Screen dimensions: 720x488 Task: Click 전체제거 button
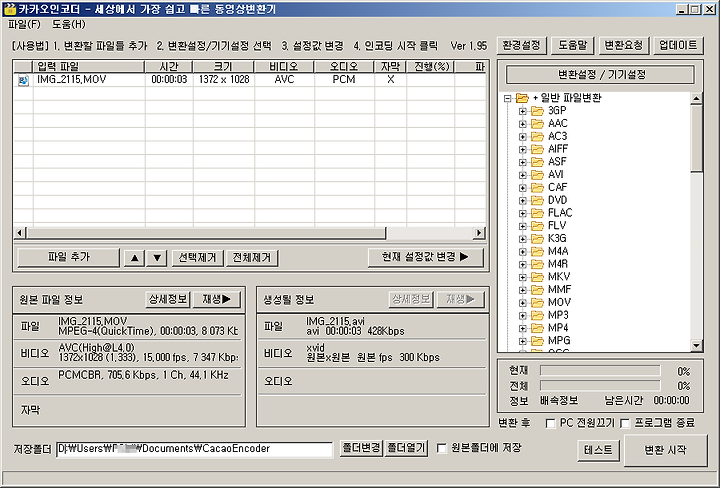pyautogui.click(x=252, y=258)
